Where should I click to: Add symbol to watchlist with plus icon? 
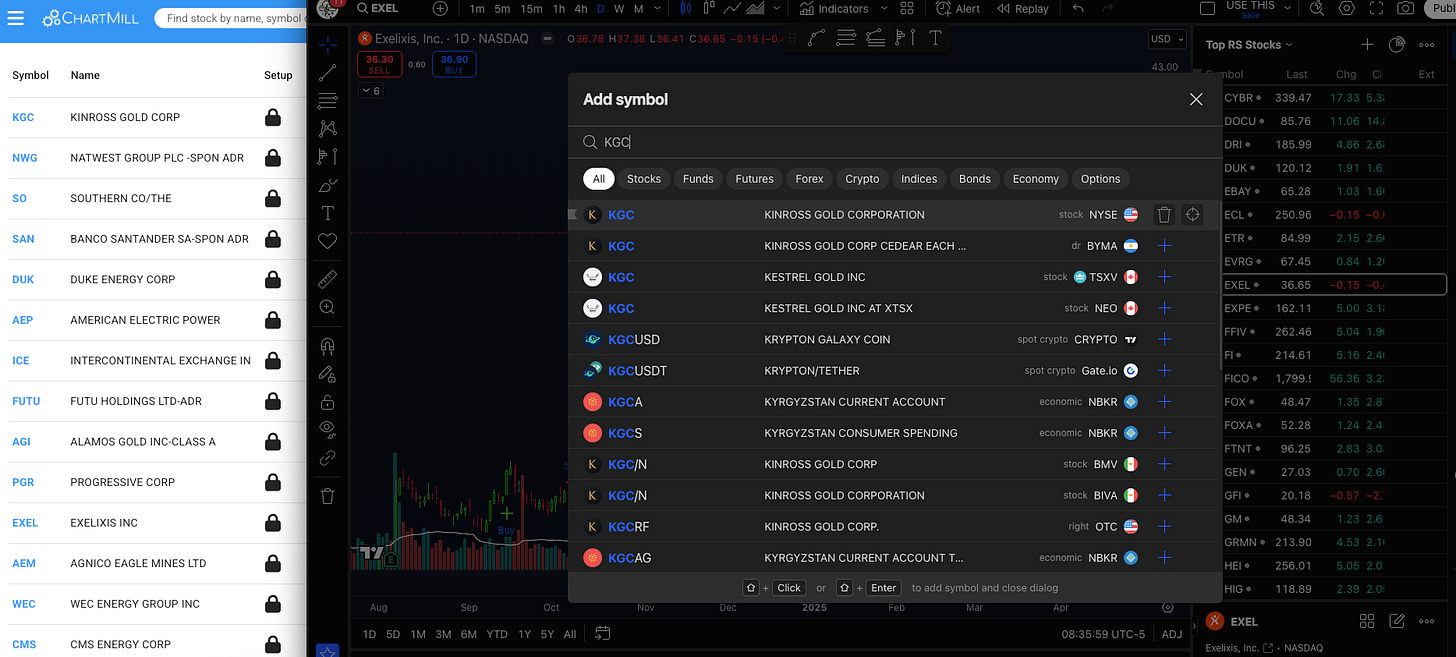pyautogui.click(x=1367, y=45)
